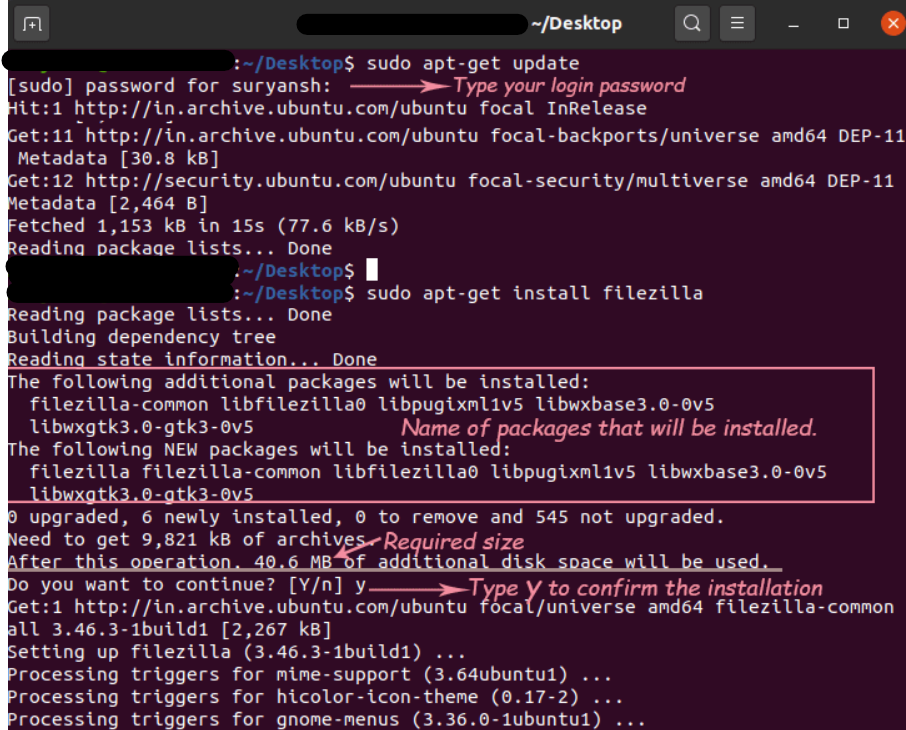The height and width of the screenshot is (730, 906).
Task: Click the 'Metadata [30.8 kB]' text
Action: tap(118, 158)
